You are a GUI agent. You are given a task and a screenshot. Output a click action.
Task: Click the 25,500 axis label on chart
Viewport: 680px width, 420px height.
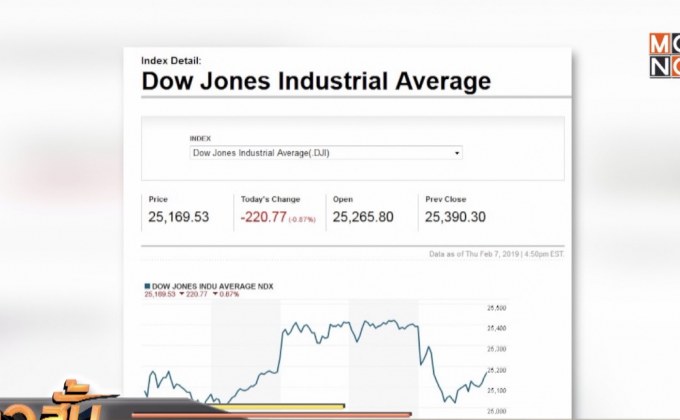tap(497, 308)
